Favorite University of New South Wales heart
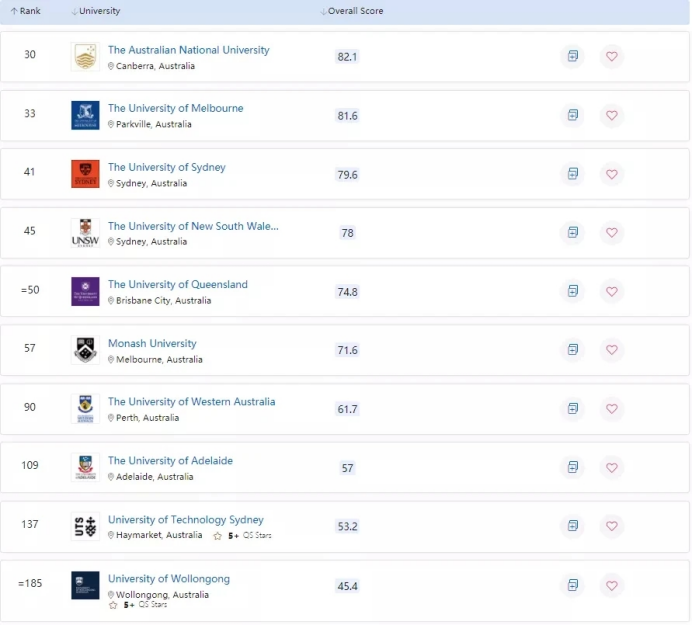 pyautogui.click(x=612, y=232)
